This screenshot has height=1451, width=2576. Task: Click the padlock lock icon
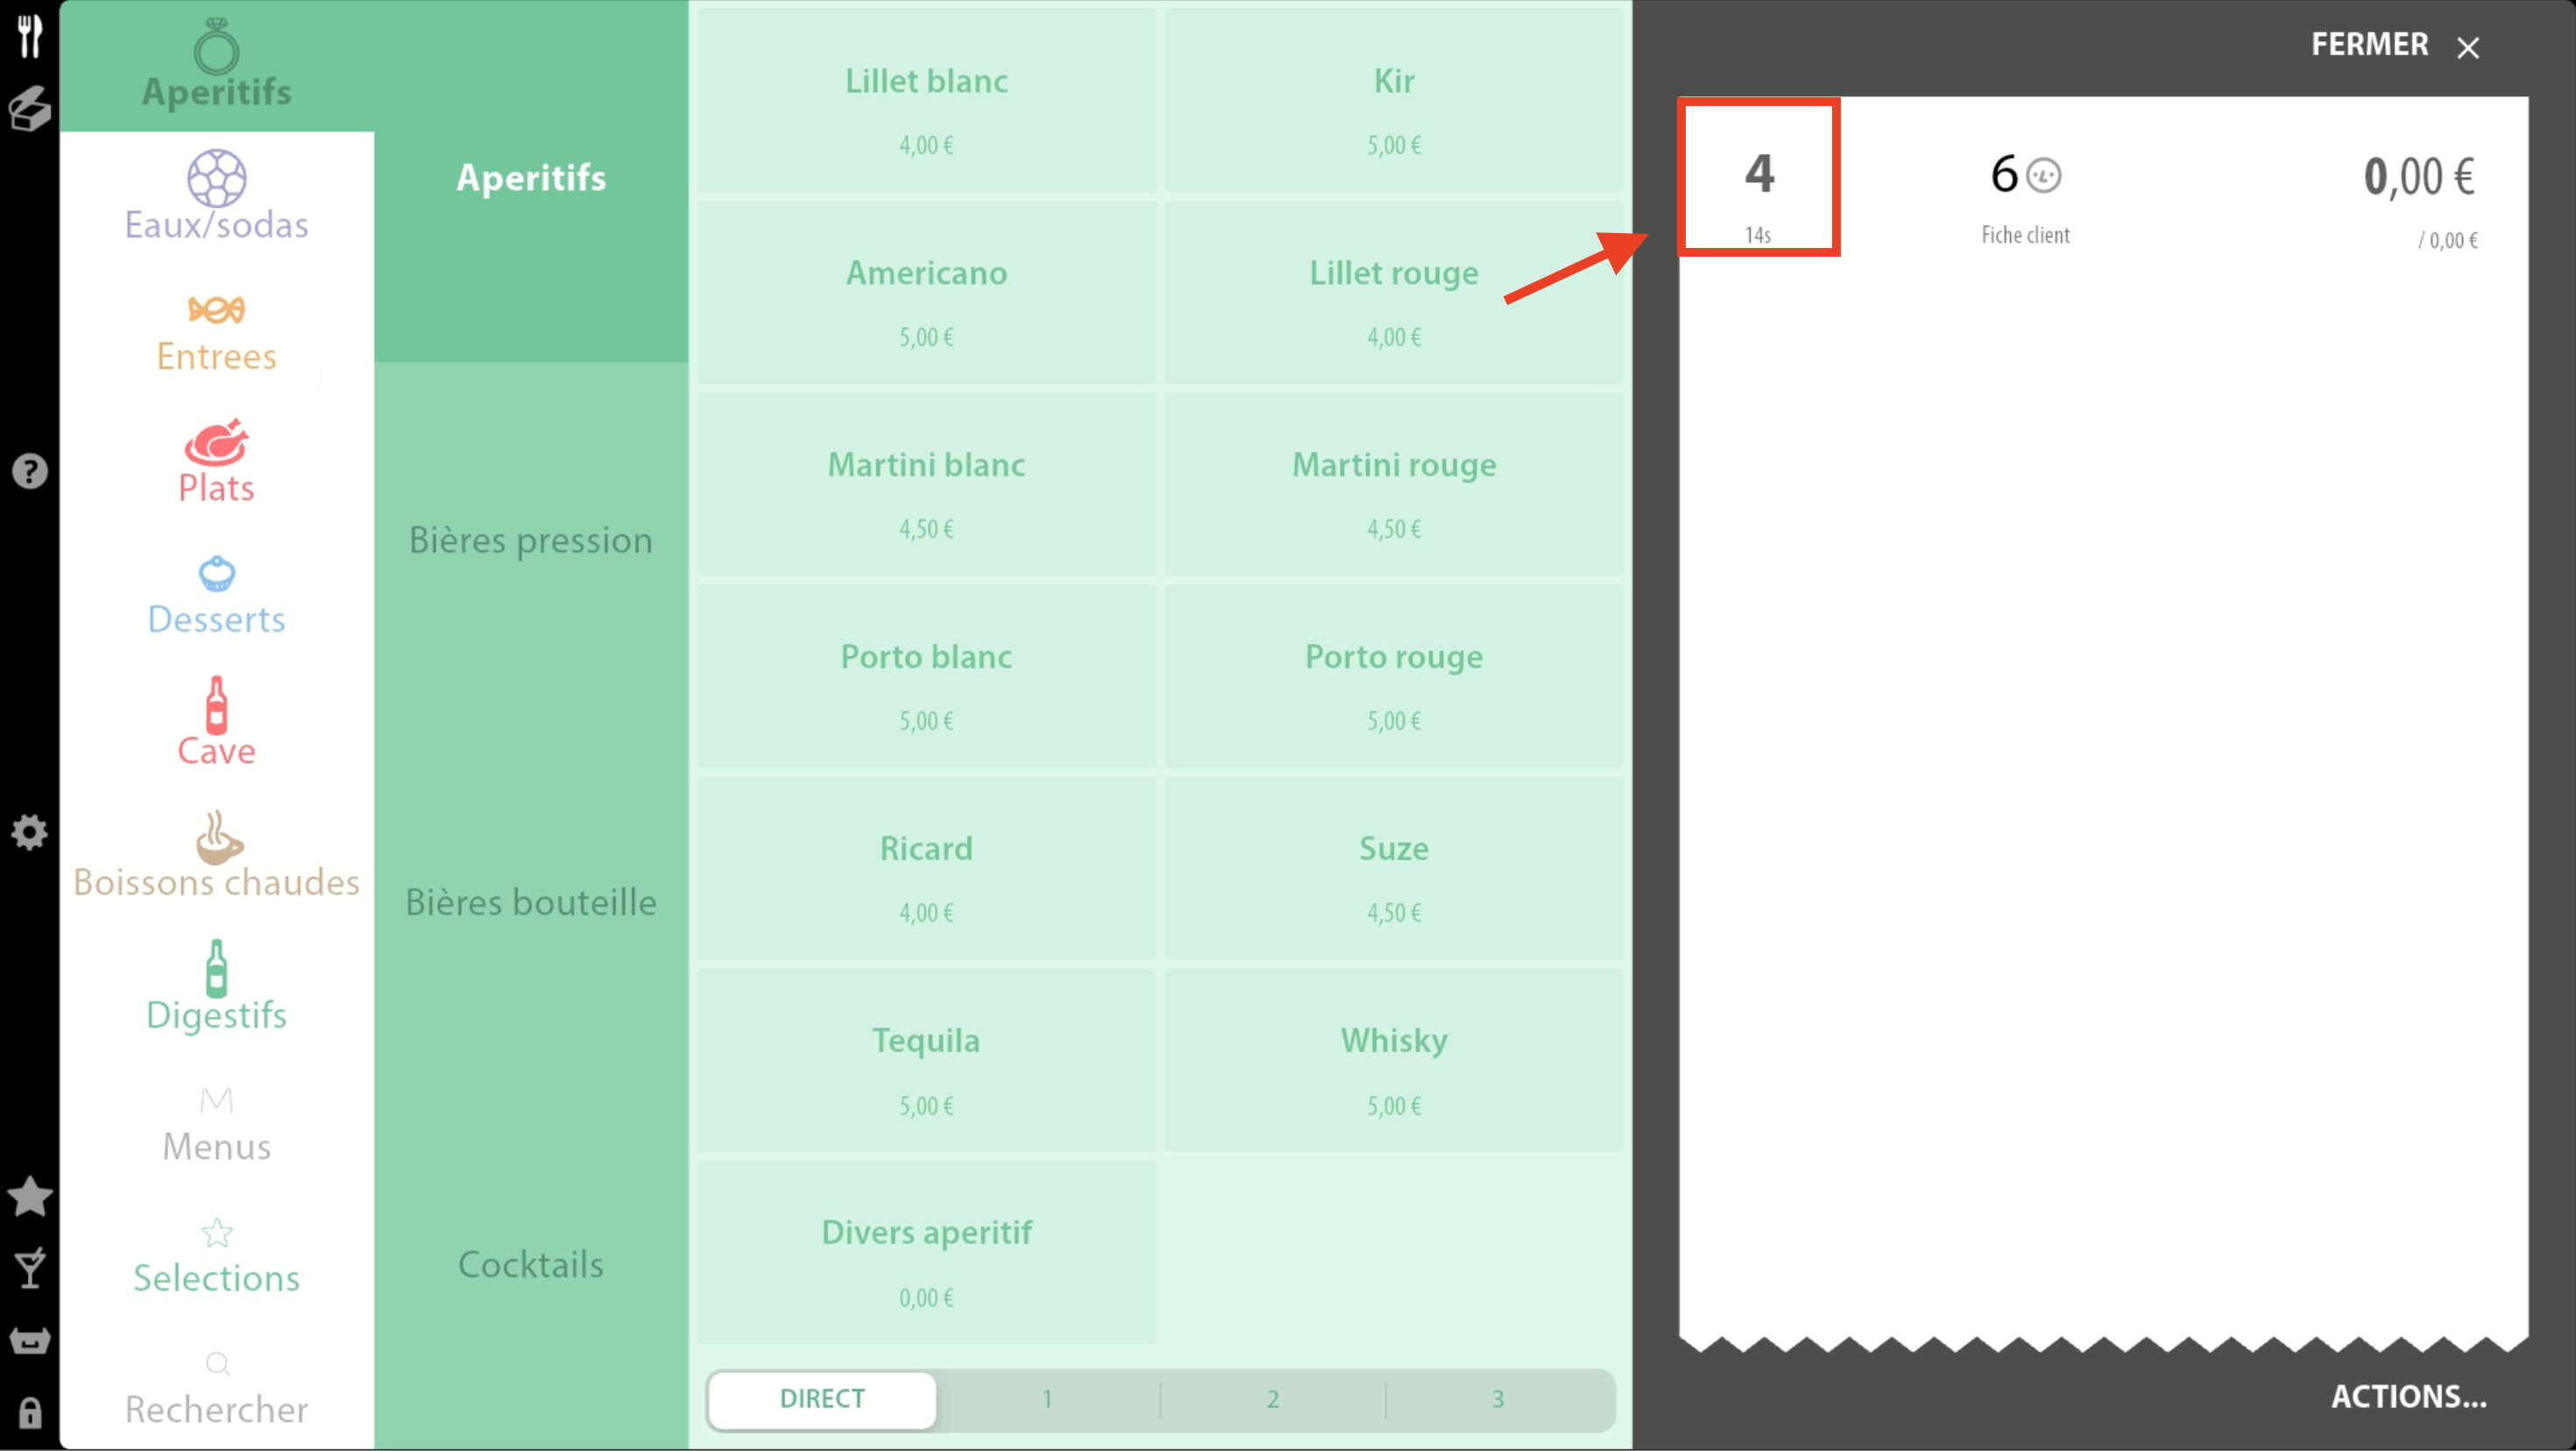coord(30,1412)
